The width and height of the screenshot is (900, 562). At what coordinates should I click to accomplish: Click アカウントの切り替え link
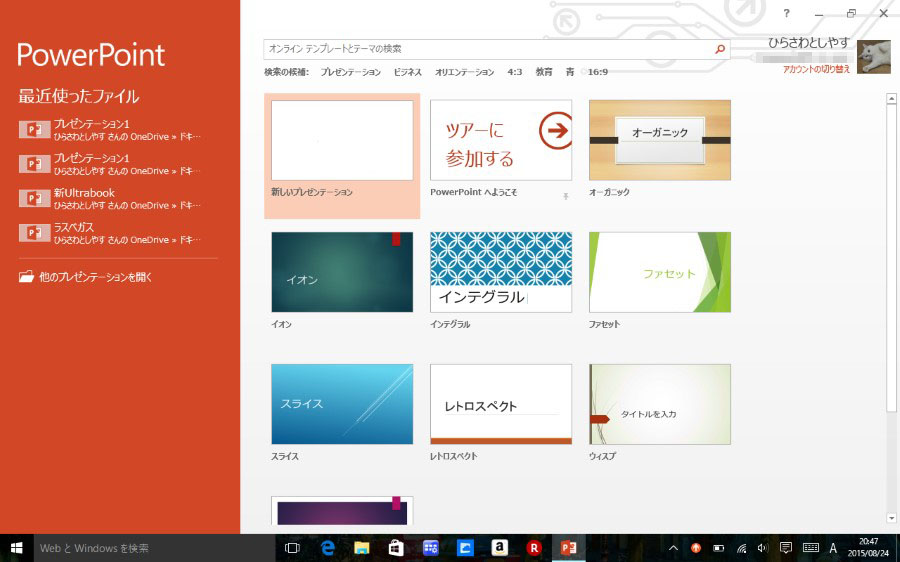pyautogui.click(x=816, y=69)
